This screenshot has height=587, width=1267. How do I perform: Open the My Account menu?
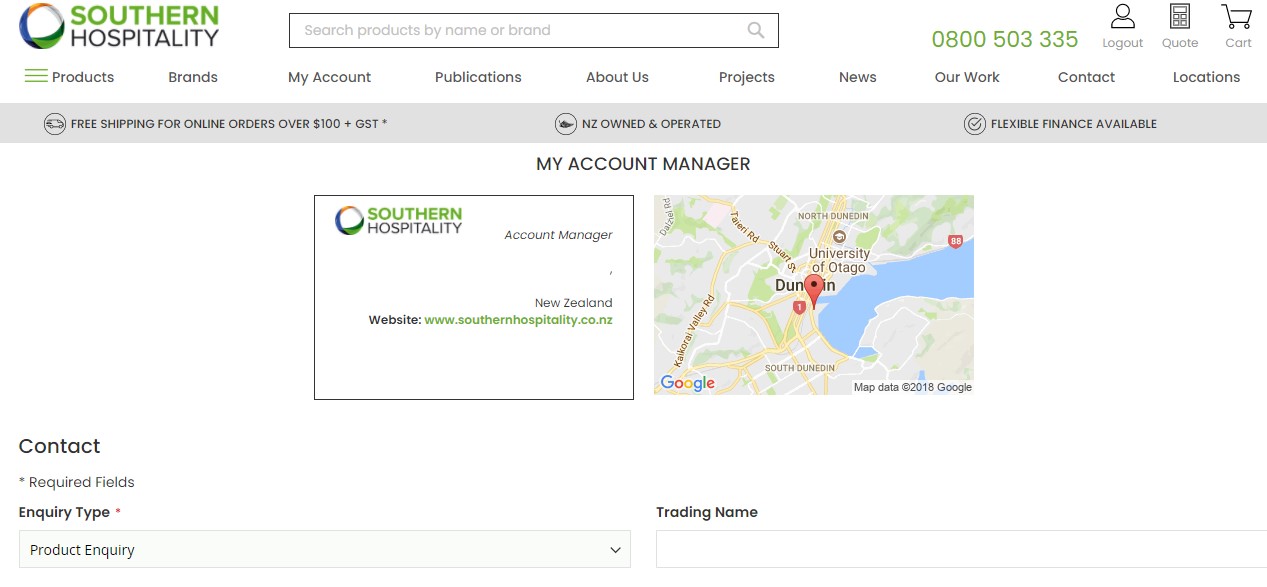[329, 77]
